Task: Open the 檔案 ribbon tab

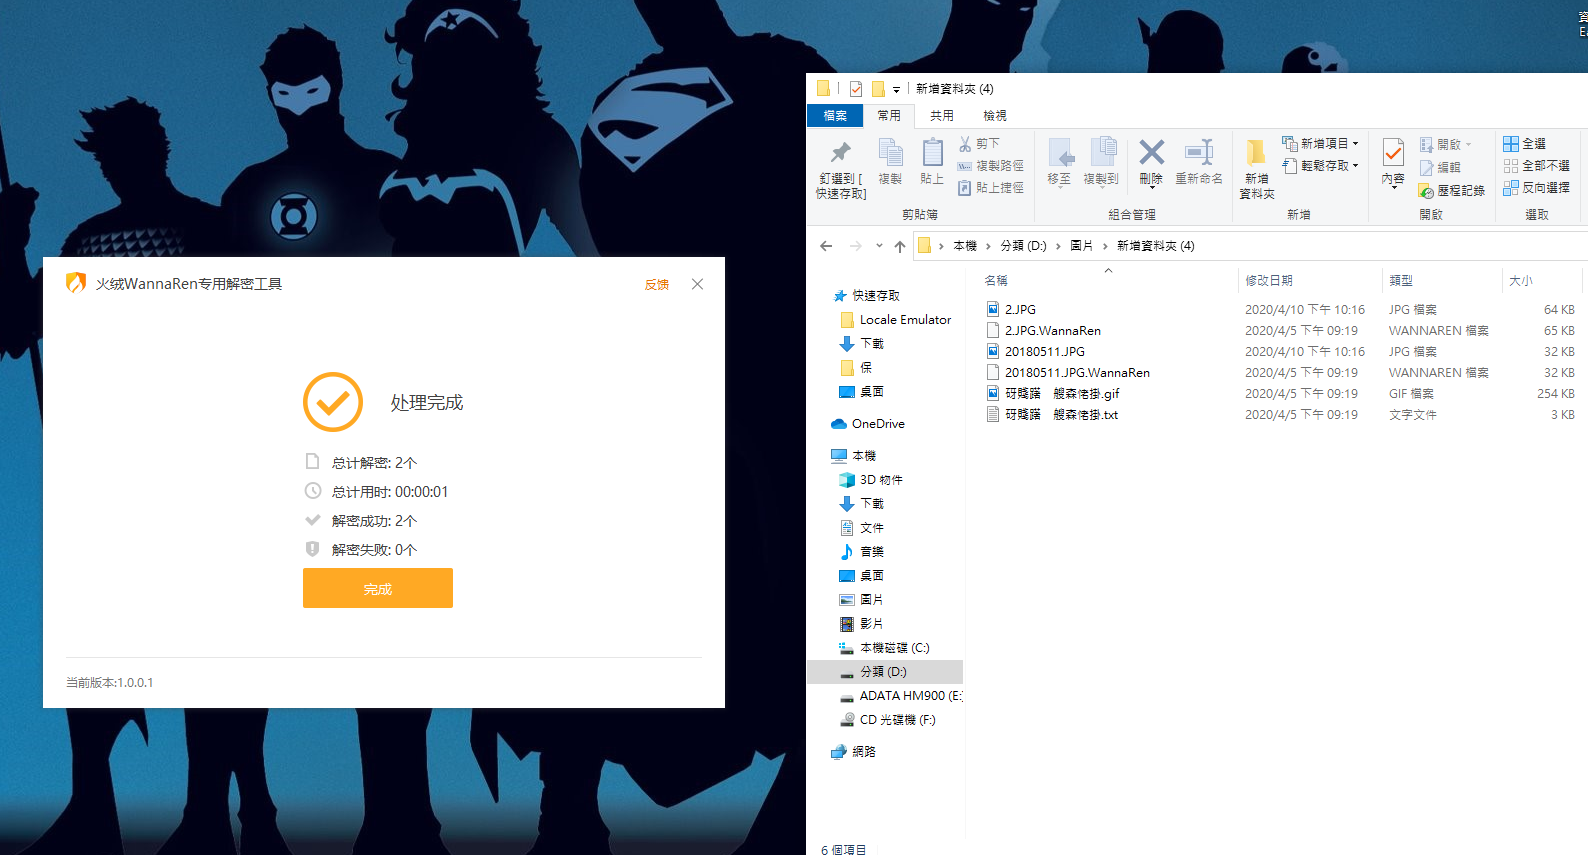Action: pyautogui.click(x=835, y=116)
